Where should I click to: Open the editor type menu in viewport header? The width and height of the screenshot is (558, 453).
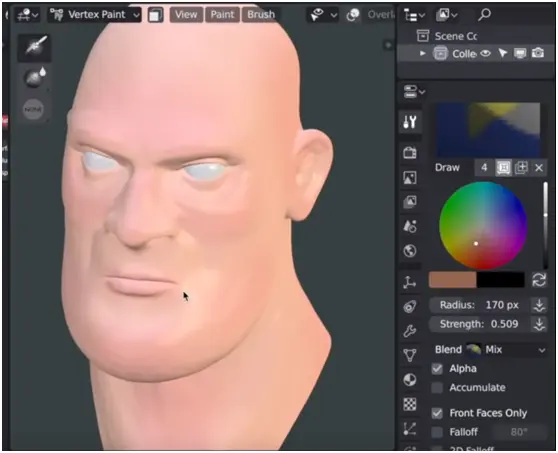(28, 15)
